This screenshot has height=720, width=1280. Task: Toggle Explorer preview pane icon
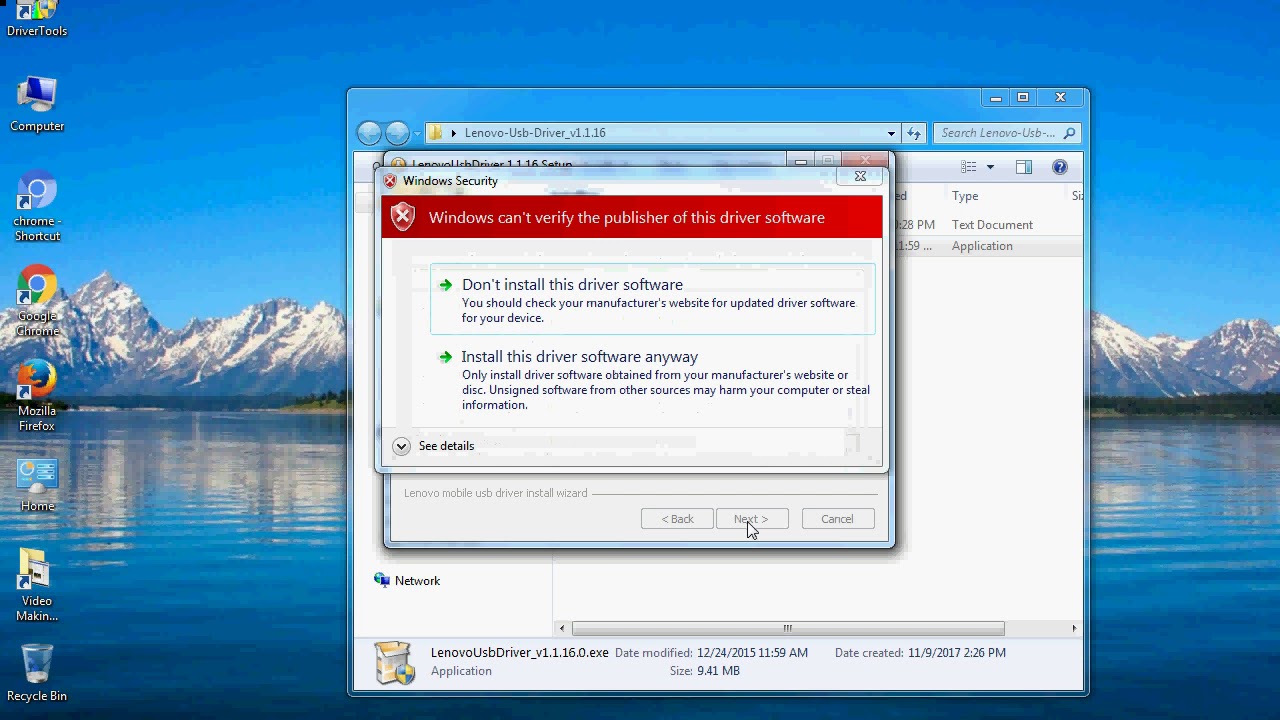tap(1024, 167)
